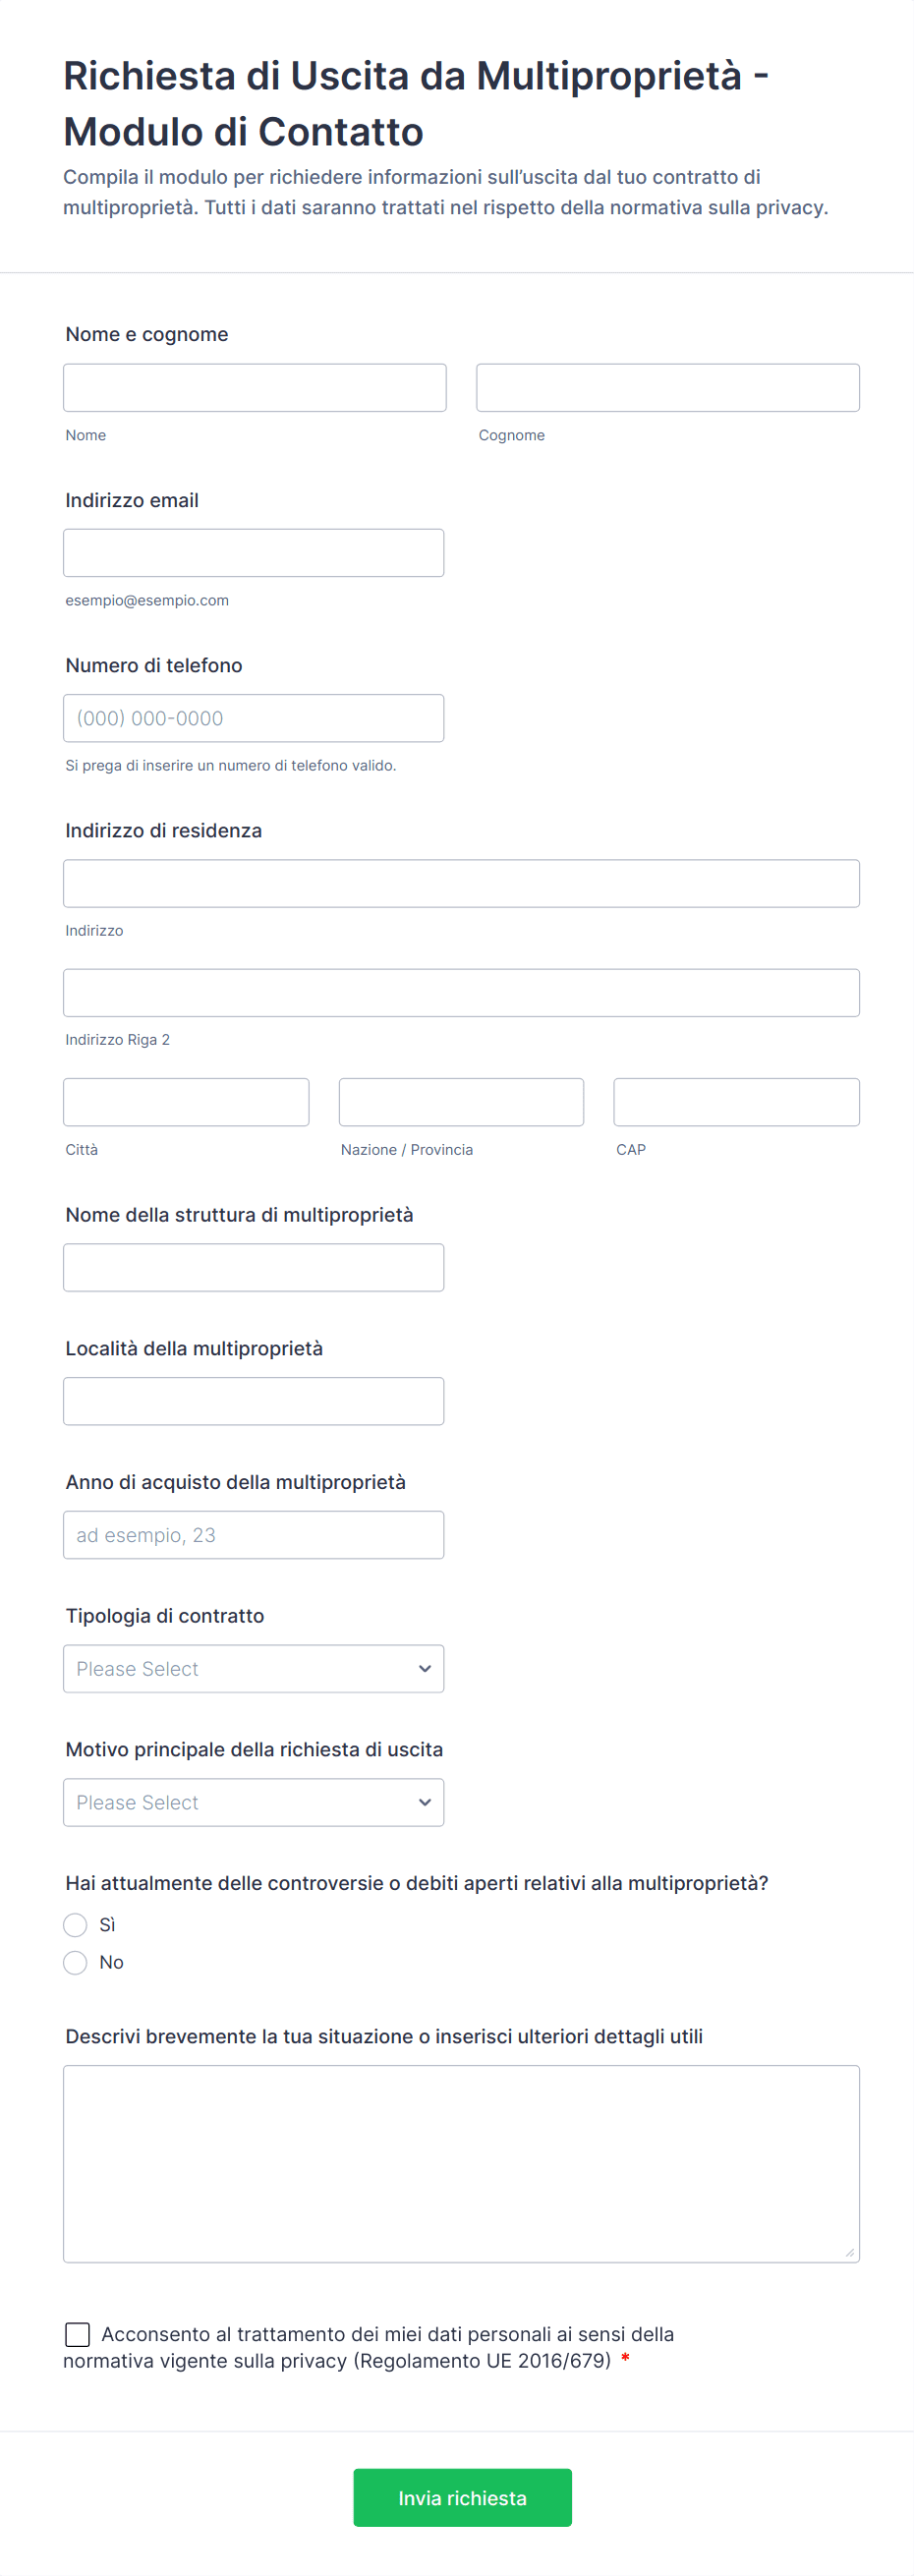
Task: Focus the Indirizzo email input
Action: [x=253, y=552]
